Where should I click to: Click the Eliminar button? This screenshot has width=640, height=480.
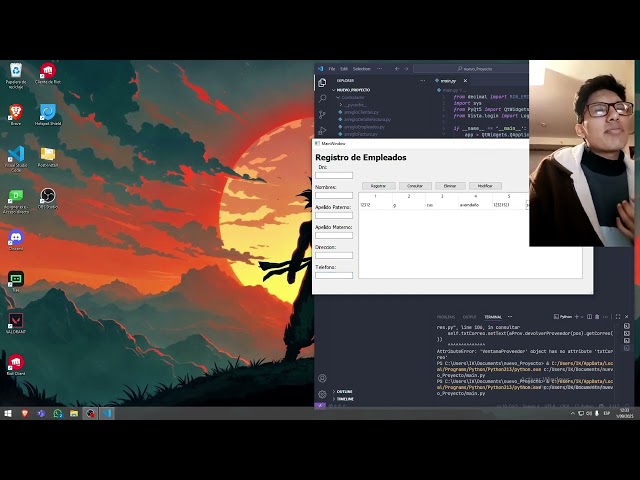(x=450, y=186)
